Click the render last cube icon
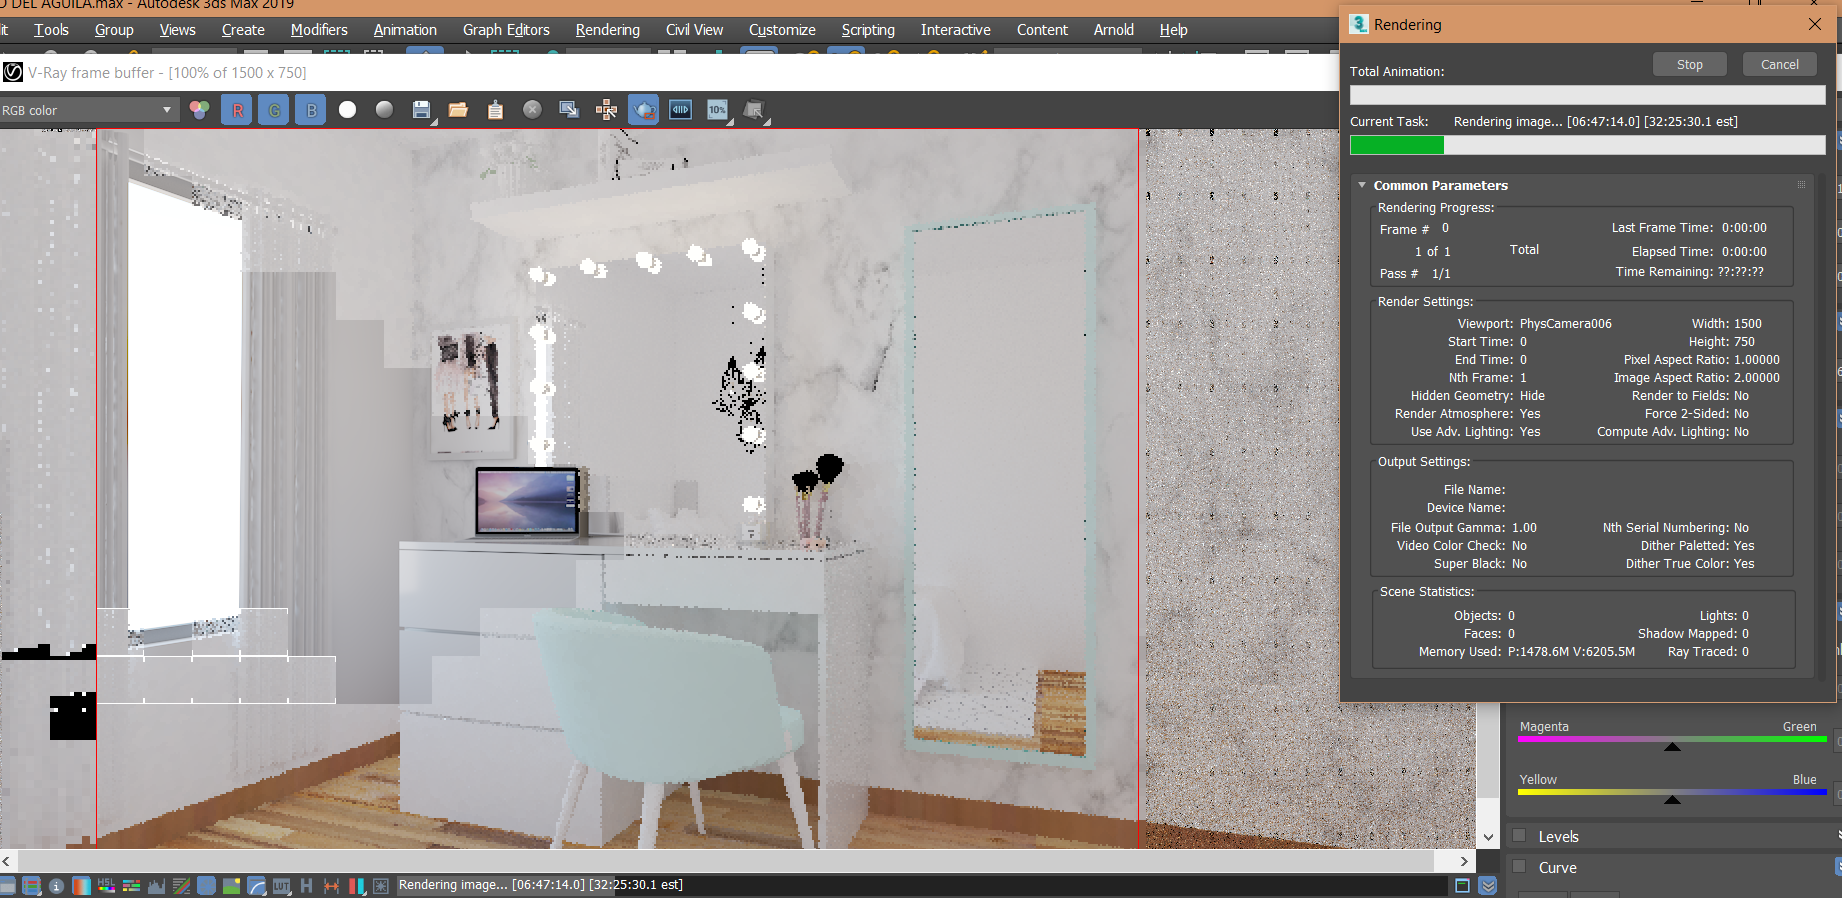 (754, 110)
